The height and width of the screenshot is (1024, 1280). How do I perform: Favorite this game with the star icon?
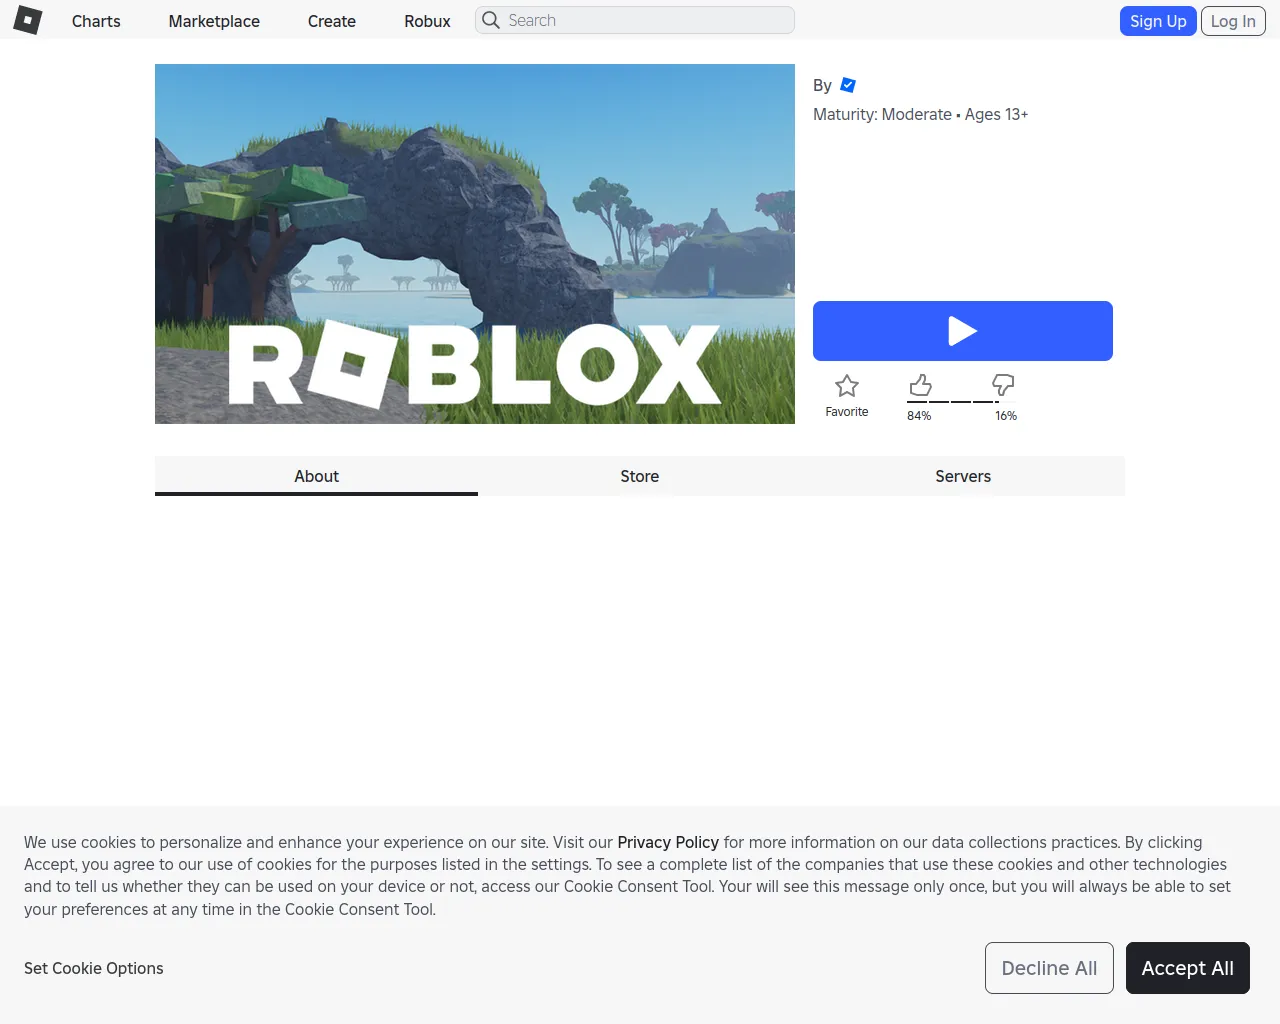(847, 387)
